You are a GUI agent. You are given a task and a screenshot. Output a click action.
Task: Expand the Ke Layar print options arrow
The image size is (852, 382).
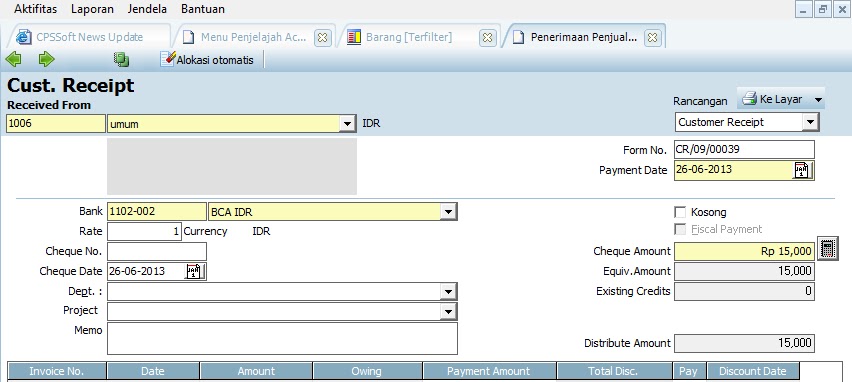818,99
